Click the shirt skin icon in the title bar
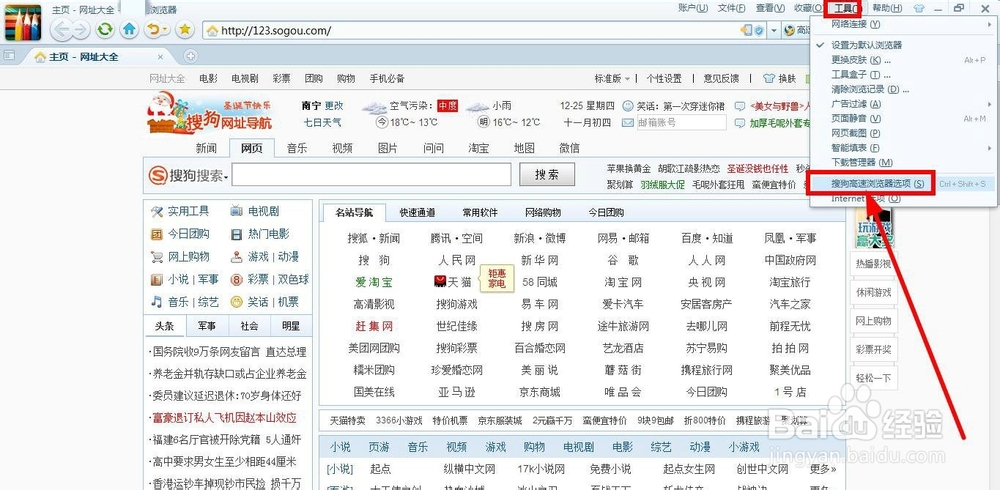Screen dimensions: 1000x490 [918, 8]
